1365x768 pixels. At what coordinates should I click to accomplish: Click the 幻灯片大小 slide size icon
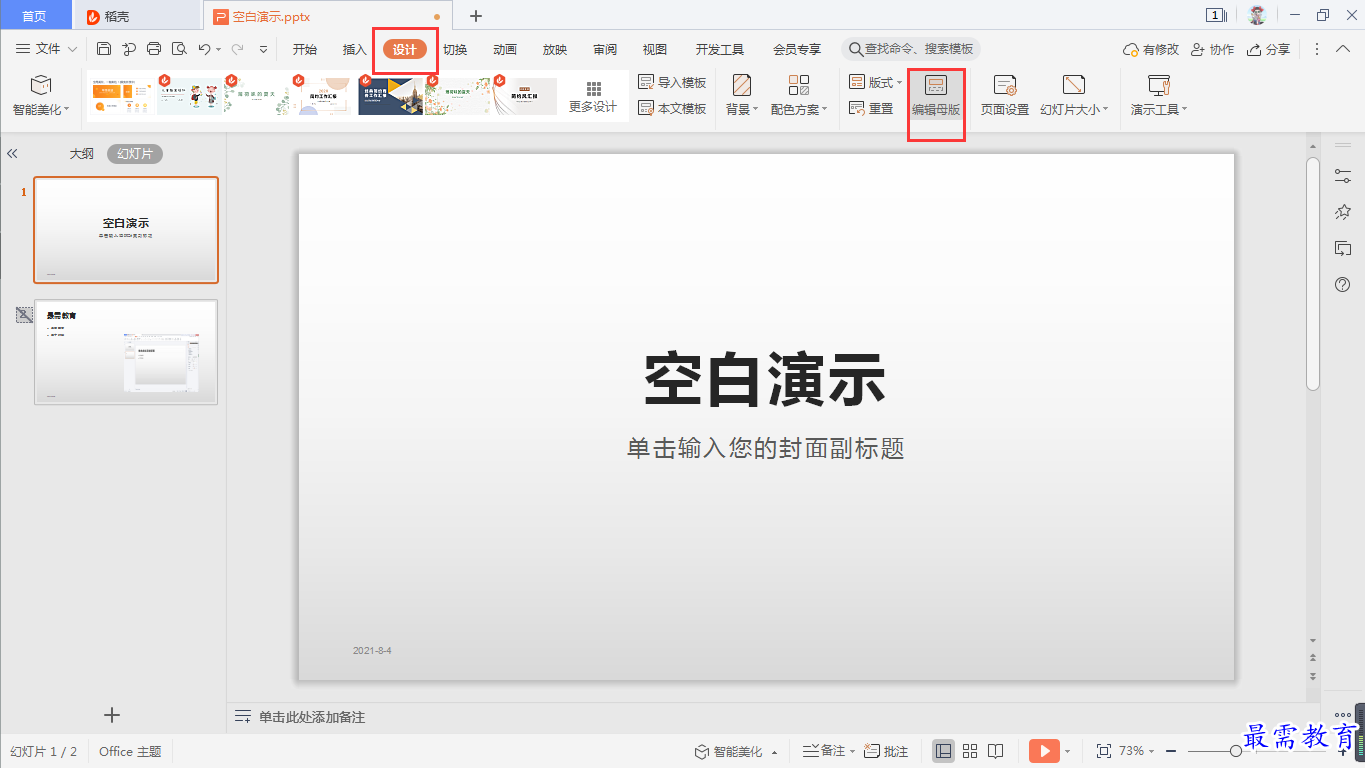(x=1074, y=84)
